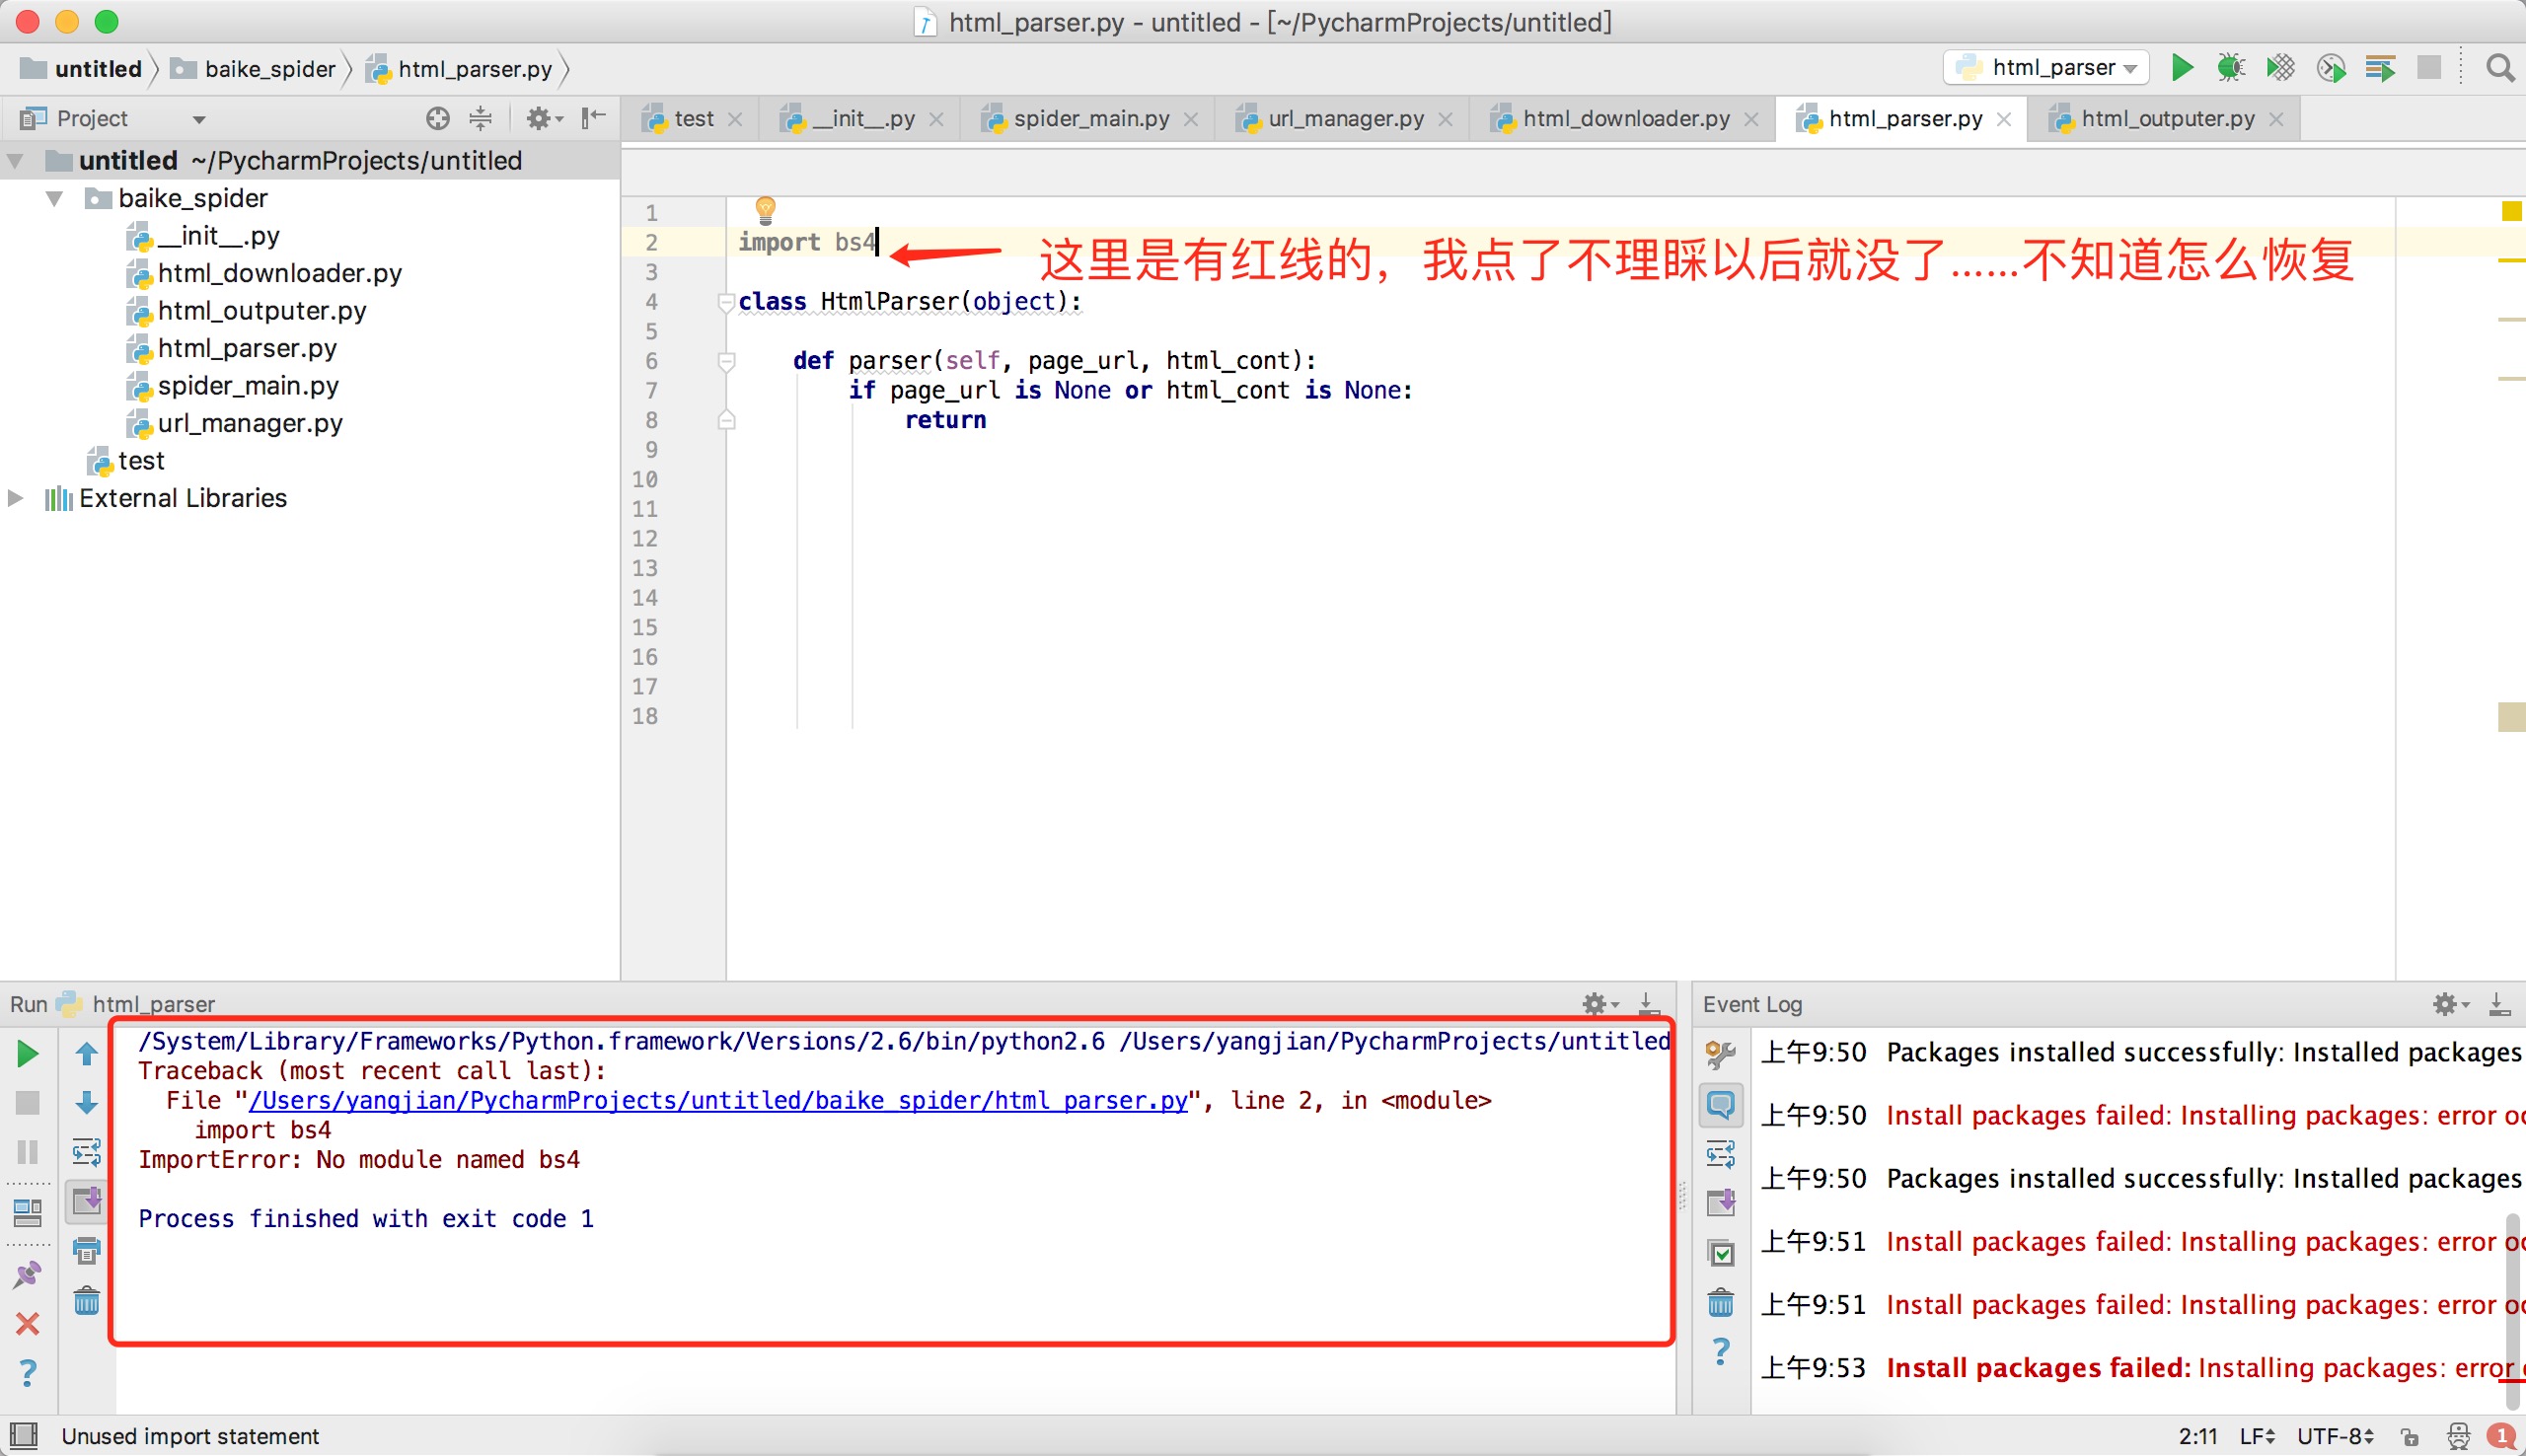Switch to spider_main.py tab
Image resolution: width=2526 pixels, height=1456 pixels.
pyautogui.click(x=1091, y=119)
